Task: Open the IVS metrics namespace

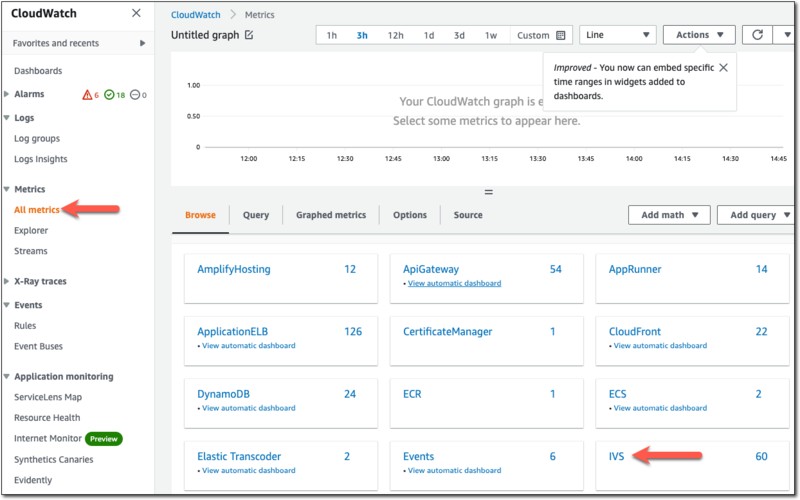Action: pos(616,456)
